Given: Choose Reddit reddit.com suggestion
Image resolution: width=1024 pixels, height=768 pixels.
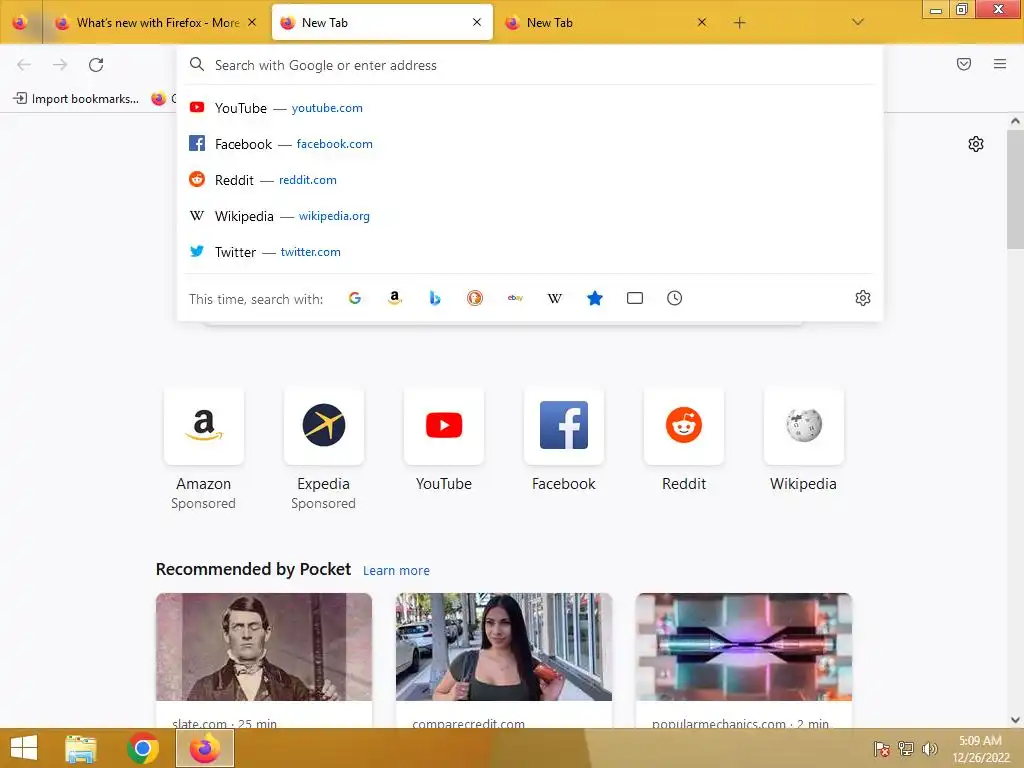Looking at the screenshot, I should [x=530, y=180].
